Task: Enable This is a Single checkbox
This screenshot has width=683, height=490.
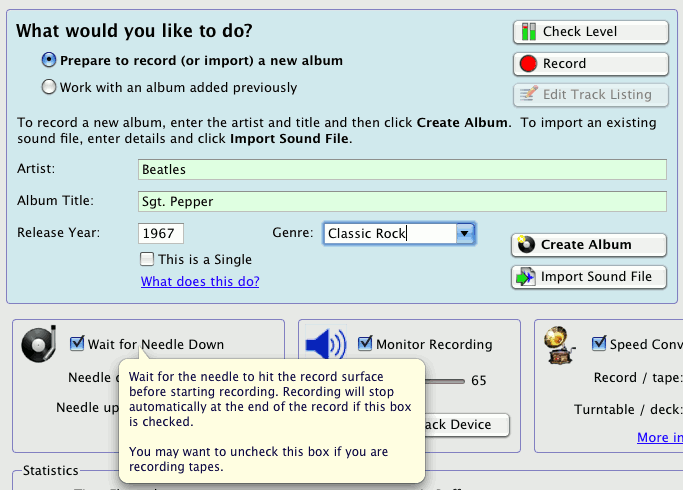Action: [148, 259]
